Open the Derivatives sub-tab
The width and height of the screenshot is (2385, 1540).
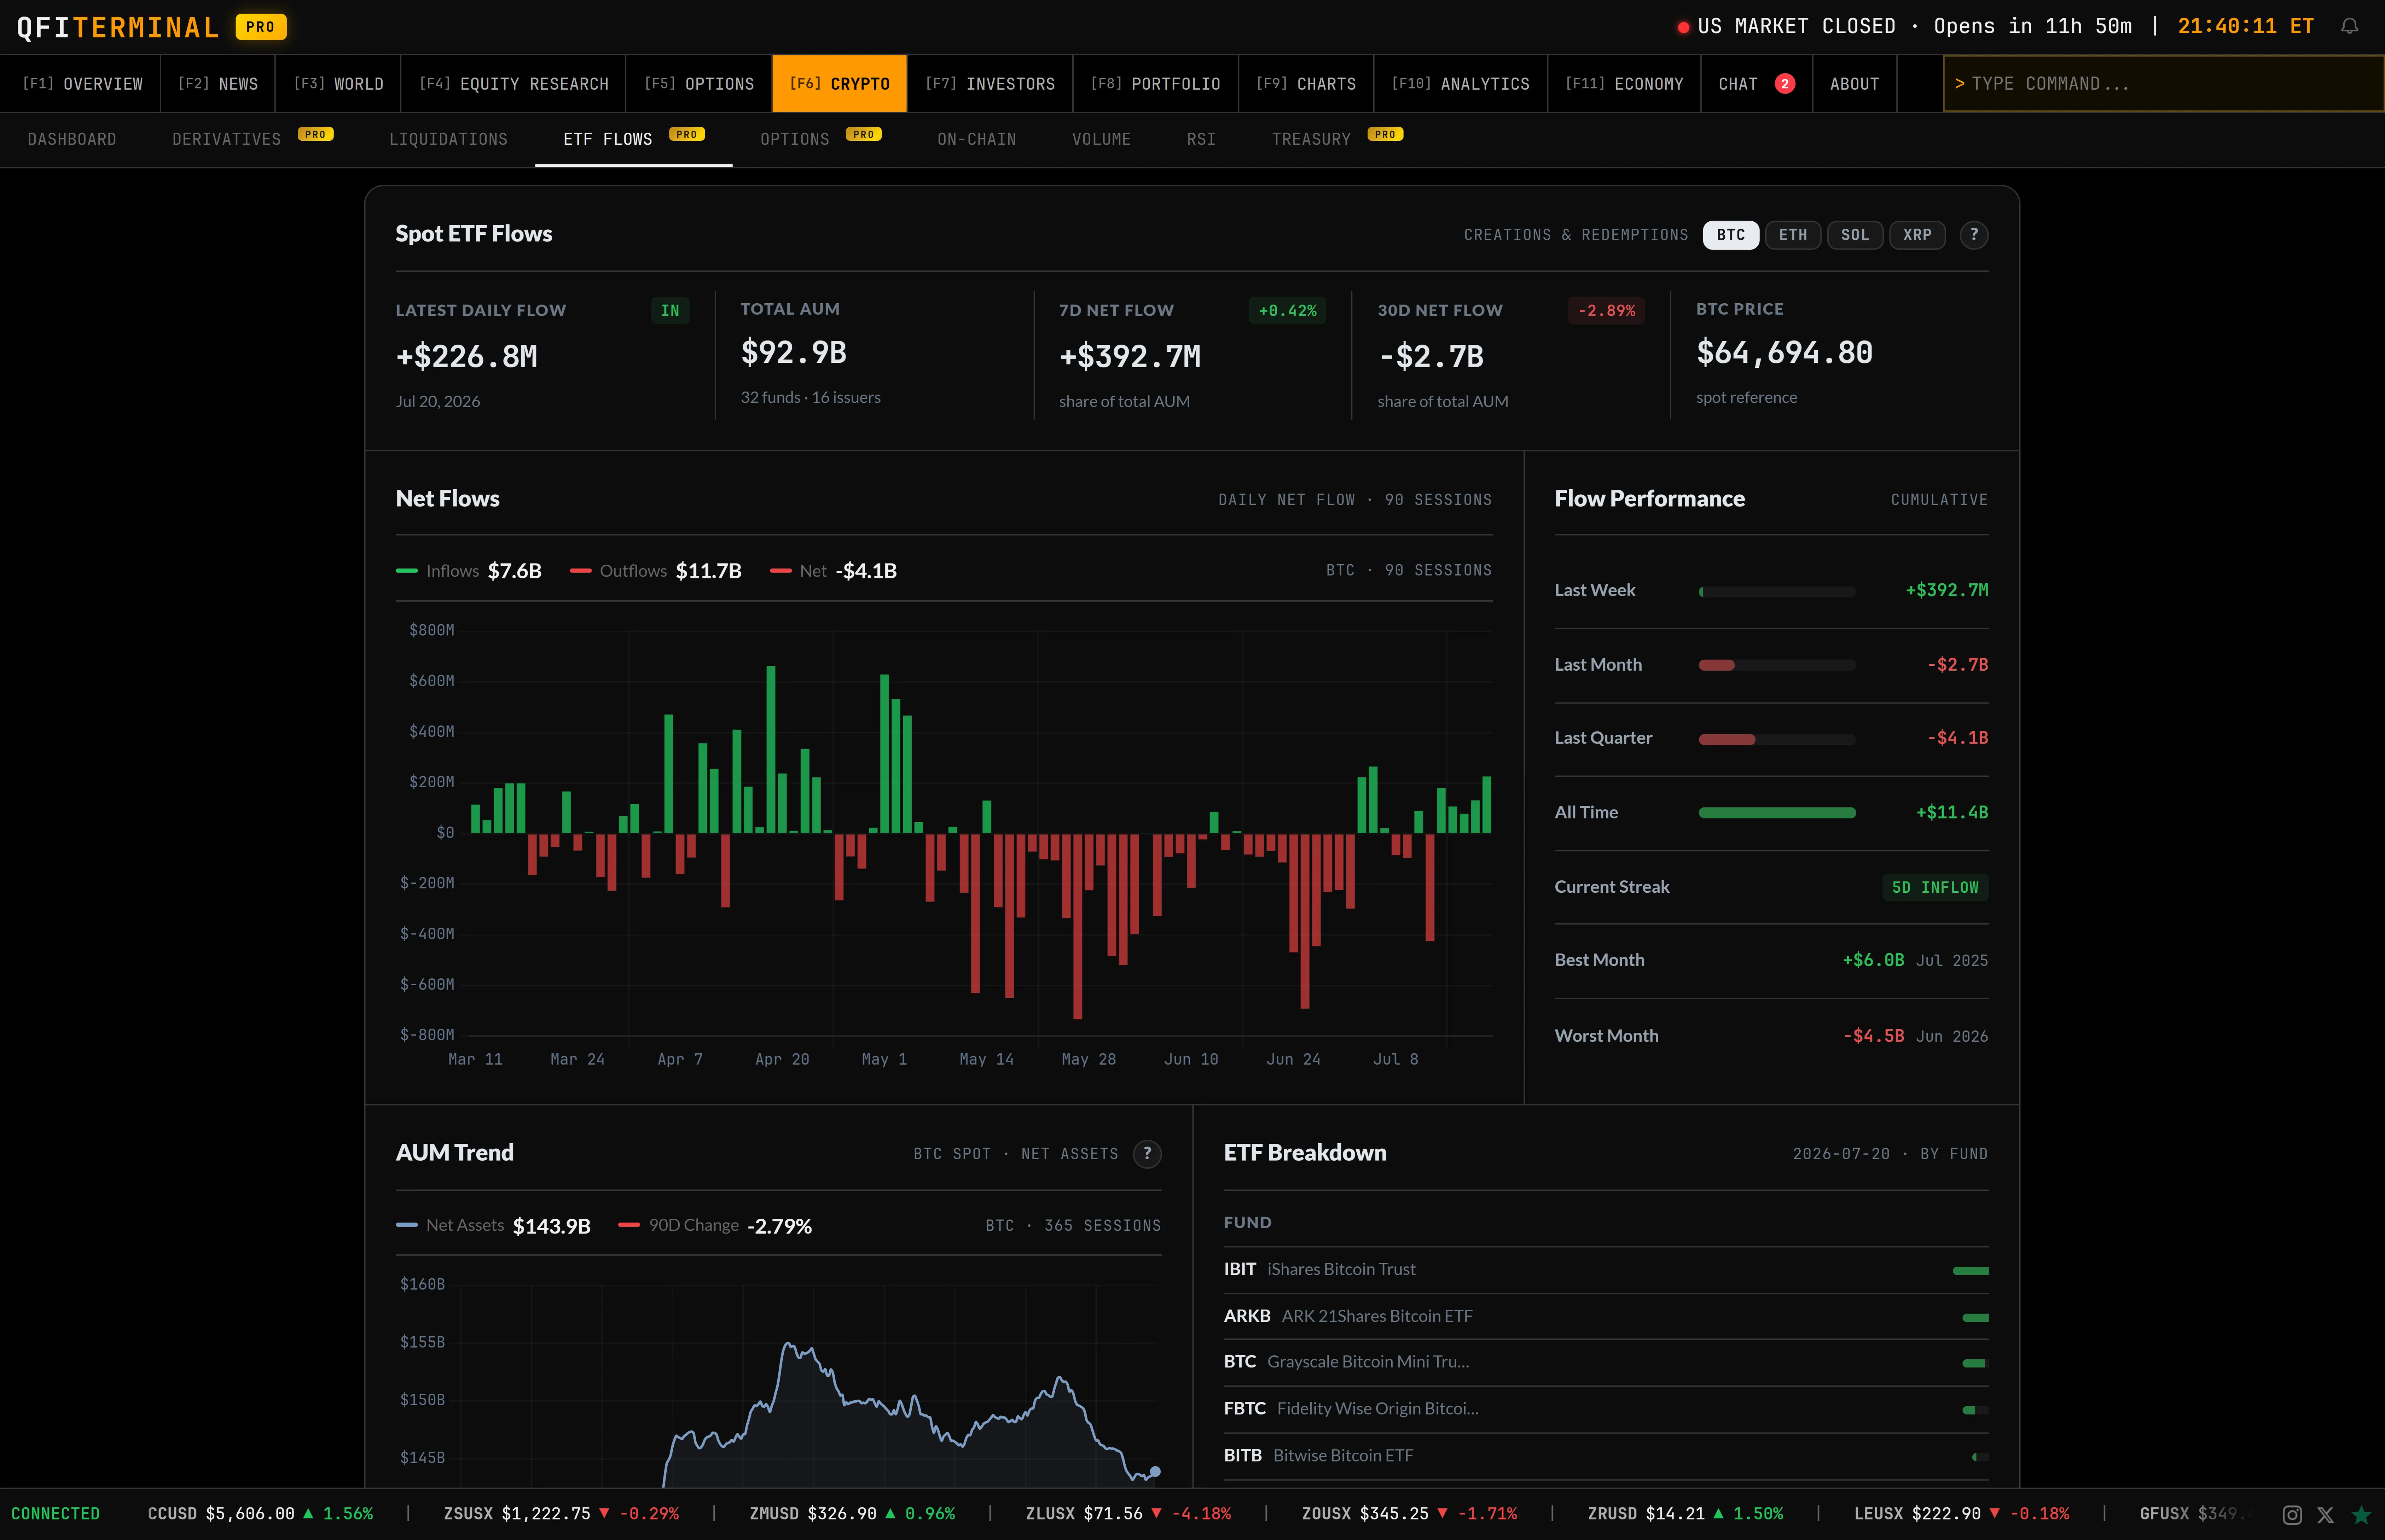tap(252, 140)
